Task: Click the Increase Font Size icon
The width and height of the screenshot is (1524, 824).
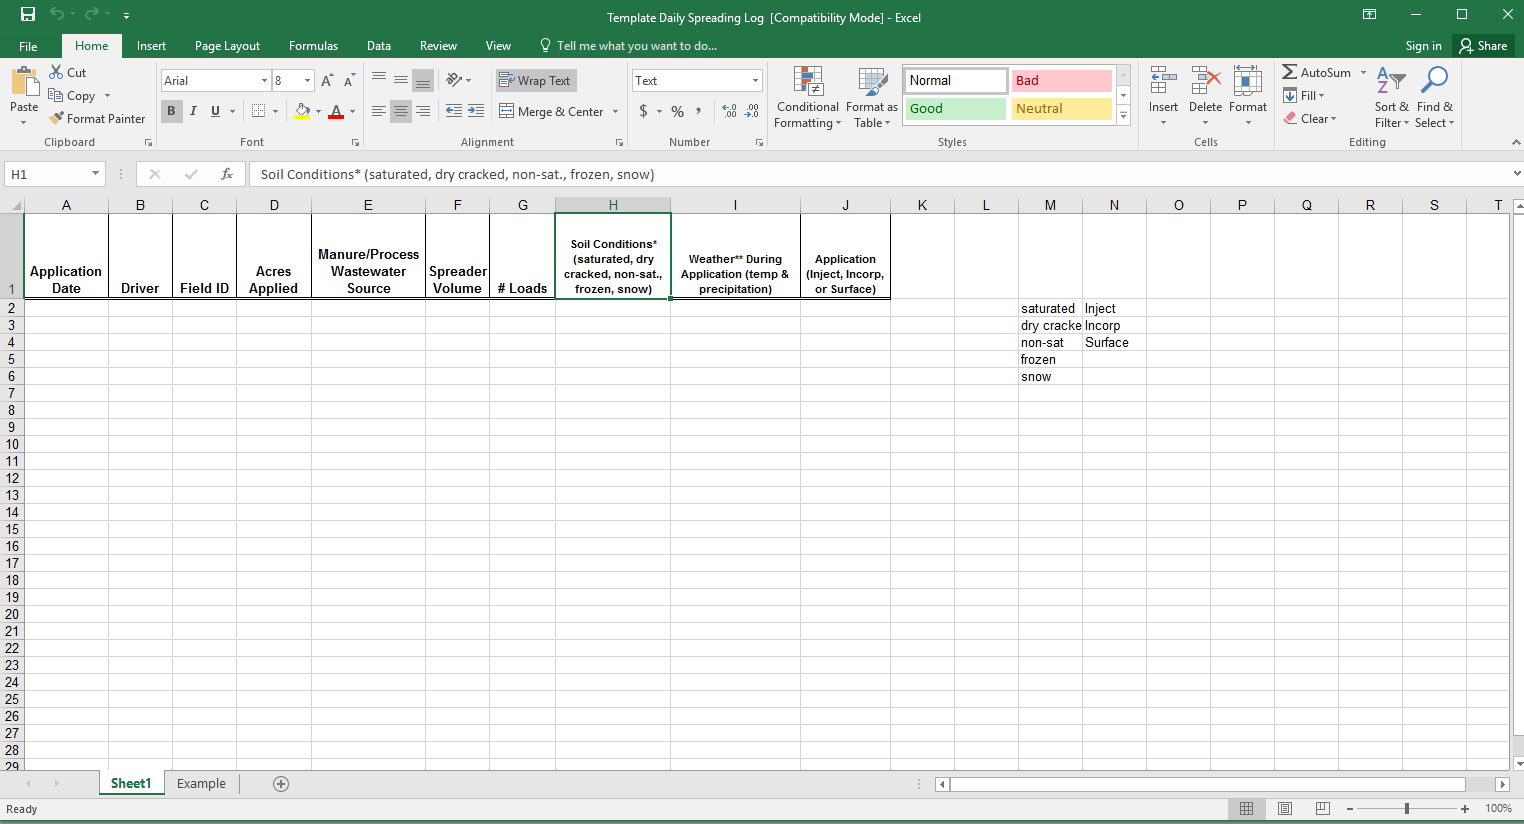Action: point(327,81)
